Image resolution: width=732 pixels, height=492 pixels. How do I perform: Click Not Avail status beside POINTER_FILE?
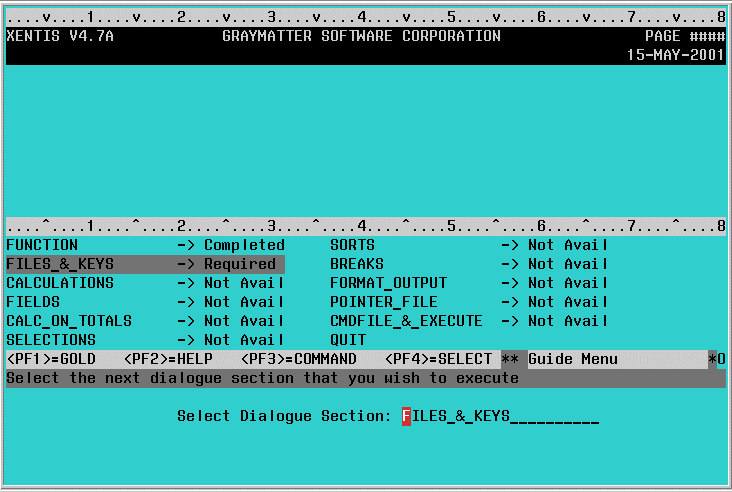tap(568, 302)
